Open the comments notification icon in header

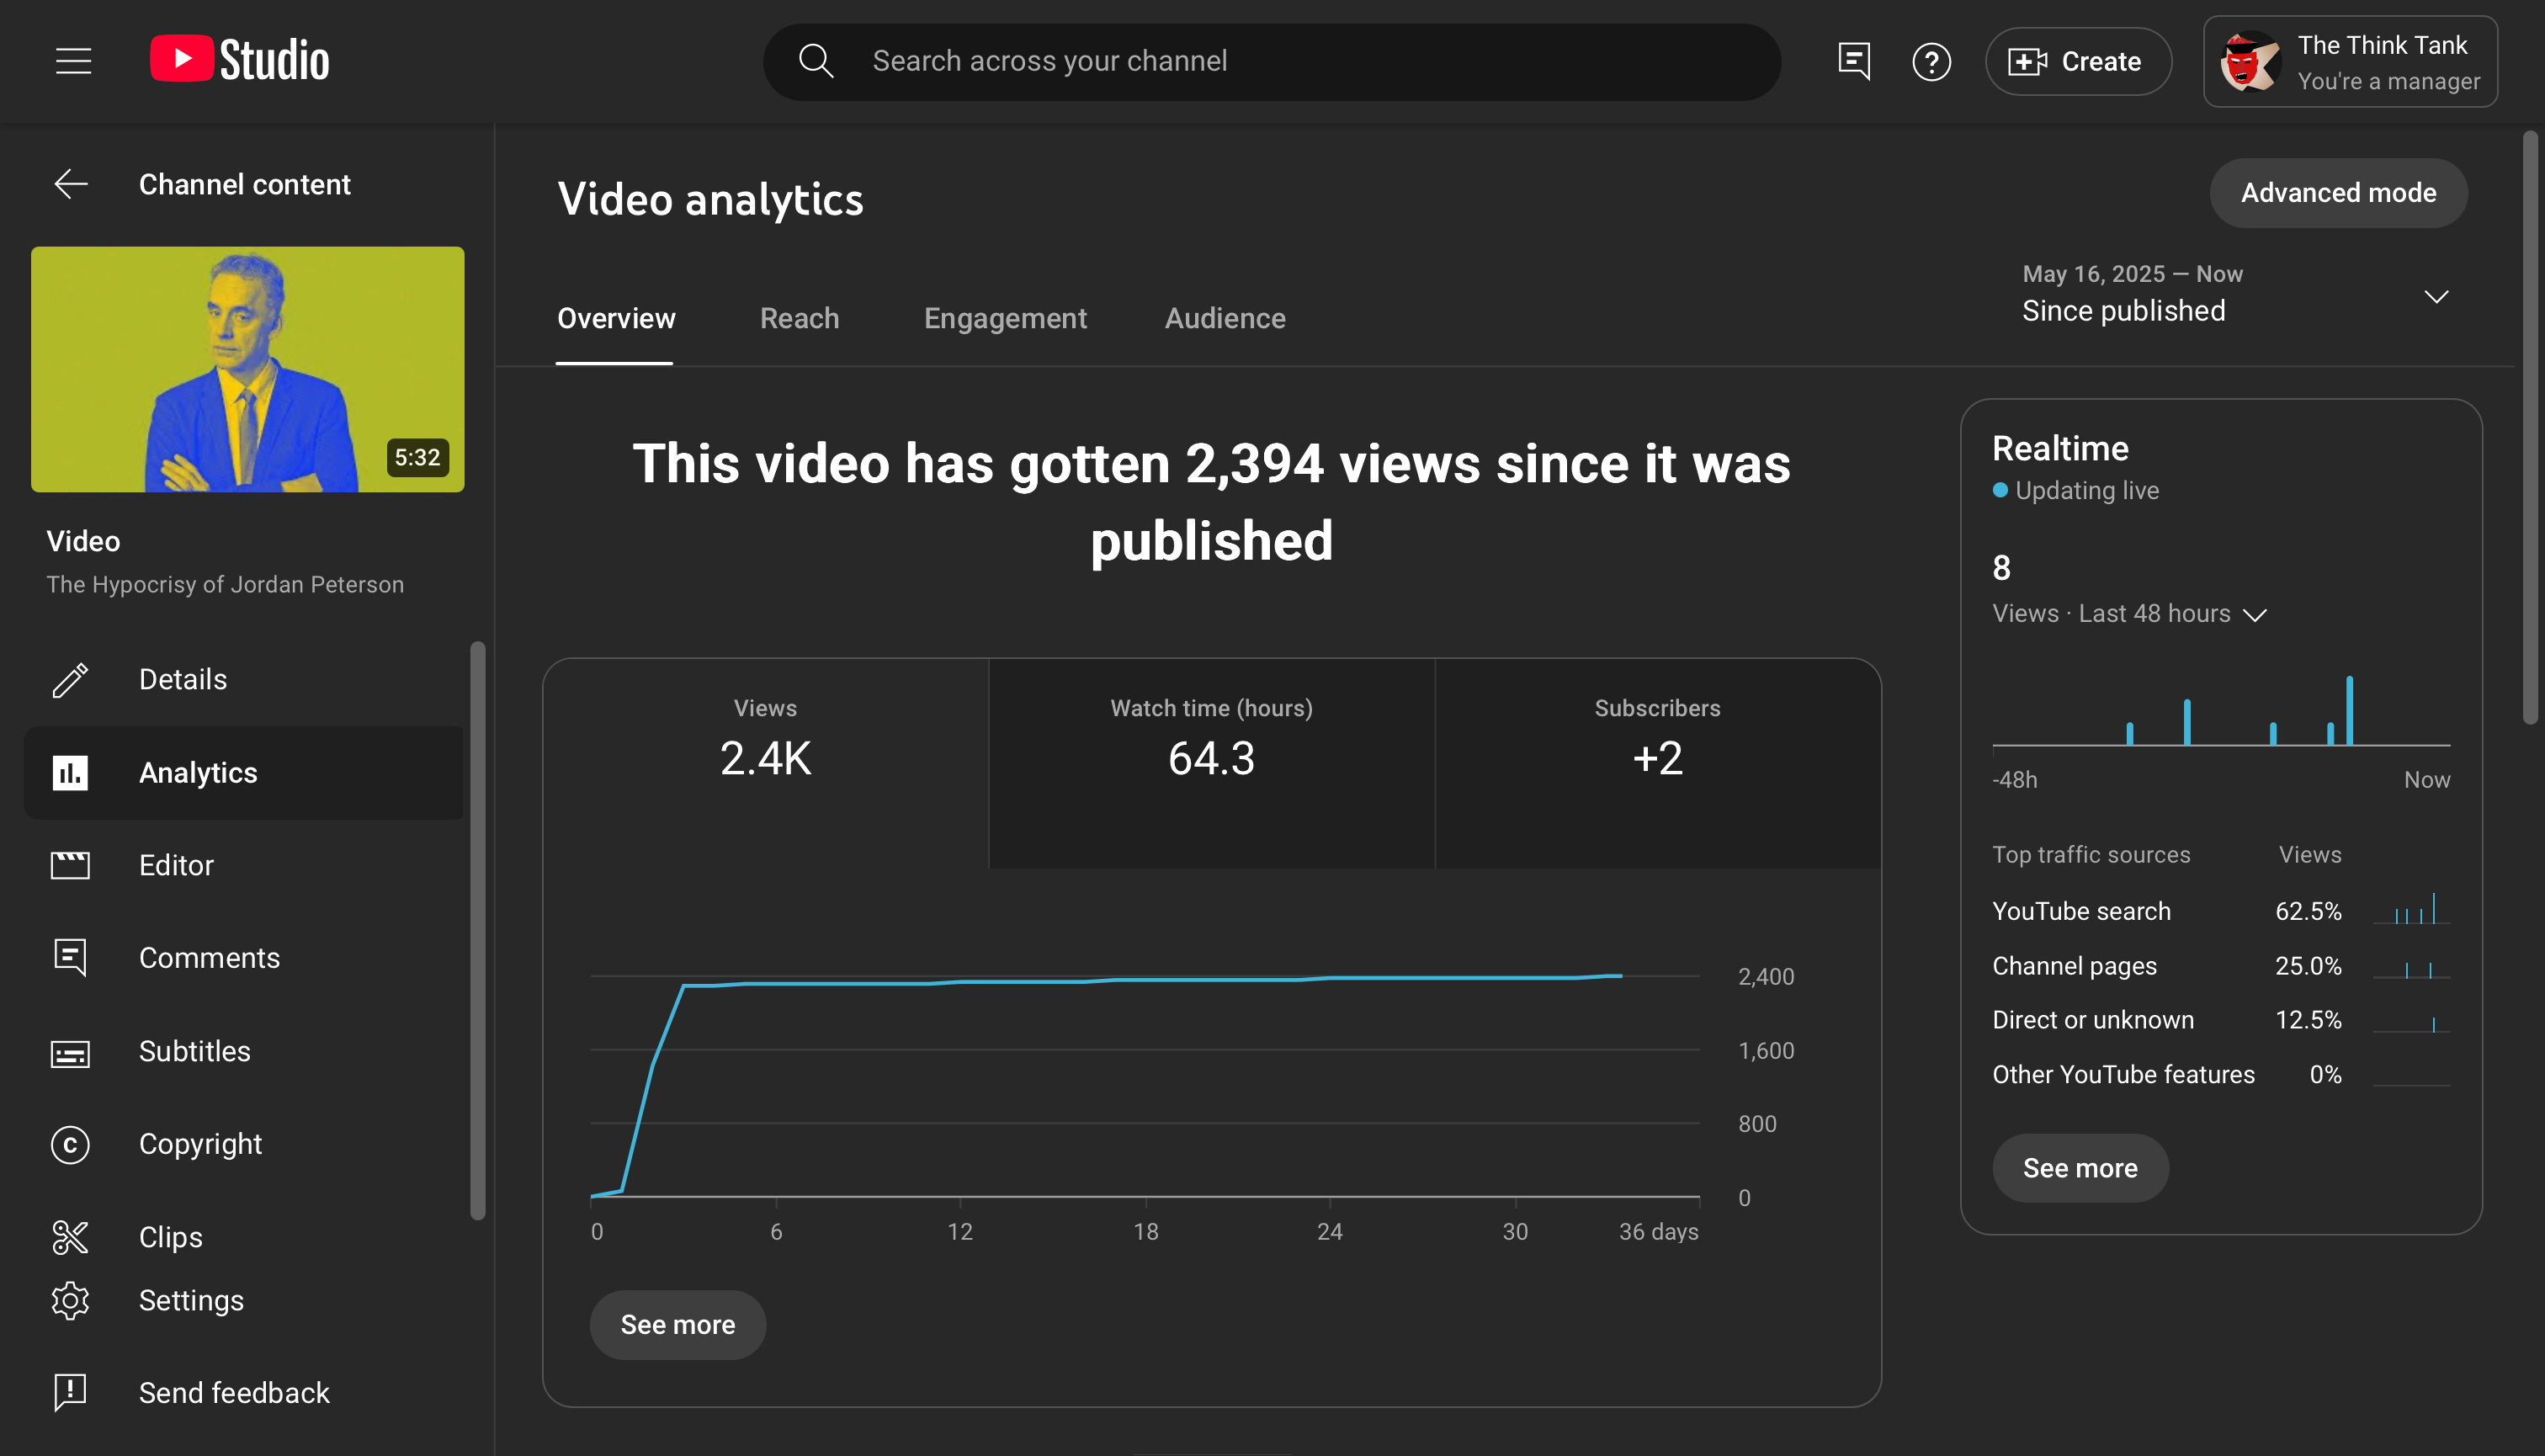(x=1853, y=61)
